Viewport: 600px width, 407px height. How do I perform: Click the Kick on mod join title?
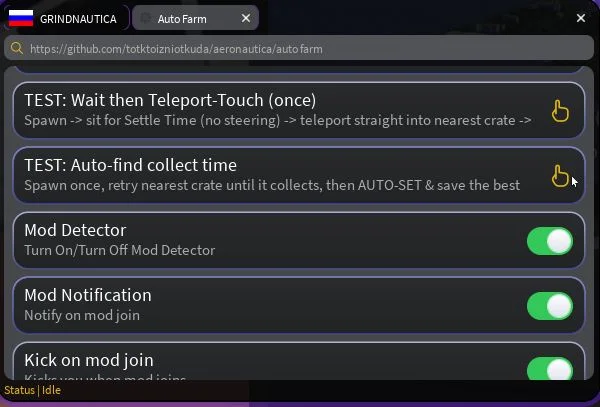89,360
